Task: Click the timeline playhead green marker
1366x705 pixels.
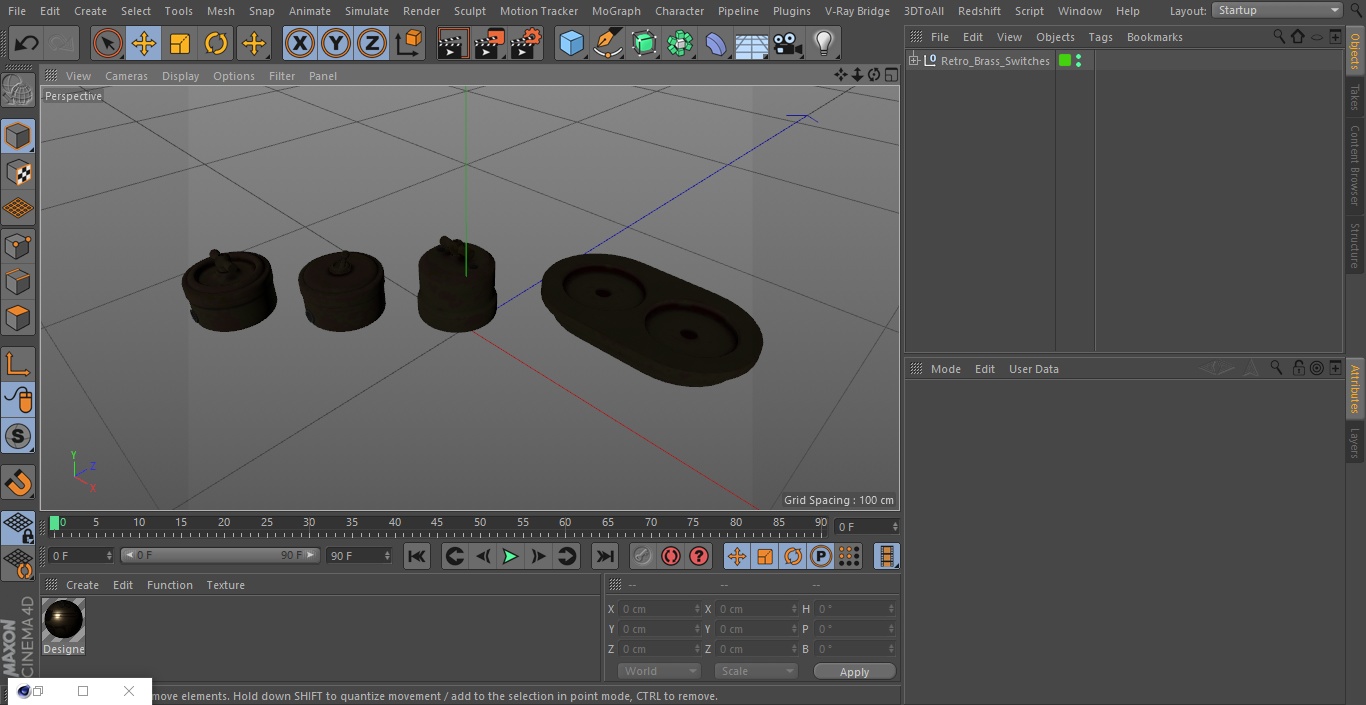Action: [55, 523]
